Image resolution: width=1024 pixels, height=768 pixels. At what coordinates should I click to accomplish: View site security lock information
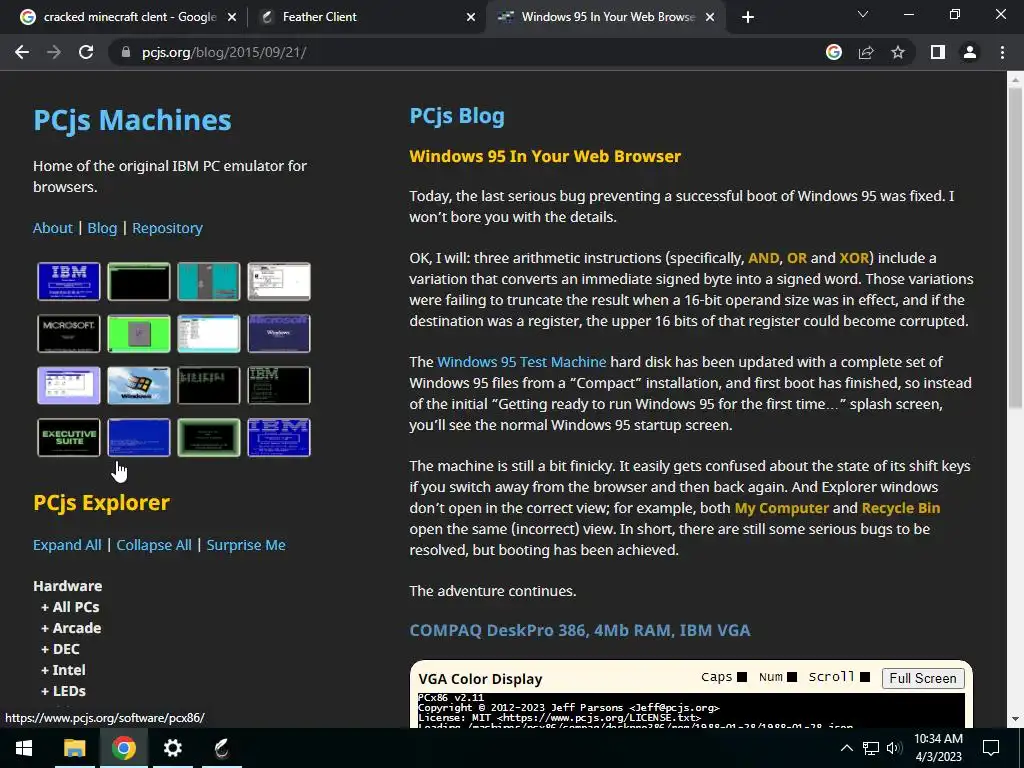[126, 52]
